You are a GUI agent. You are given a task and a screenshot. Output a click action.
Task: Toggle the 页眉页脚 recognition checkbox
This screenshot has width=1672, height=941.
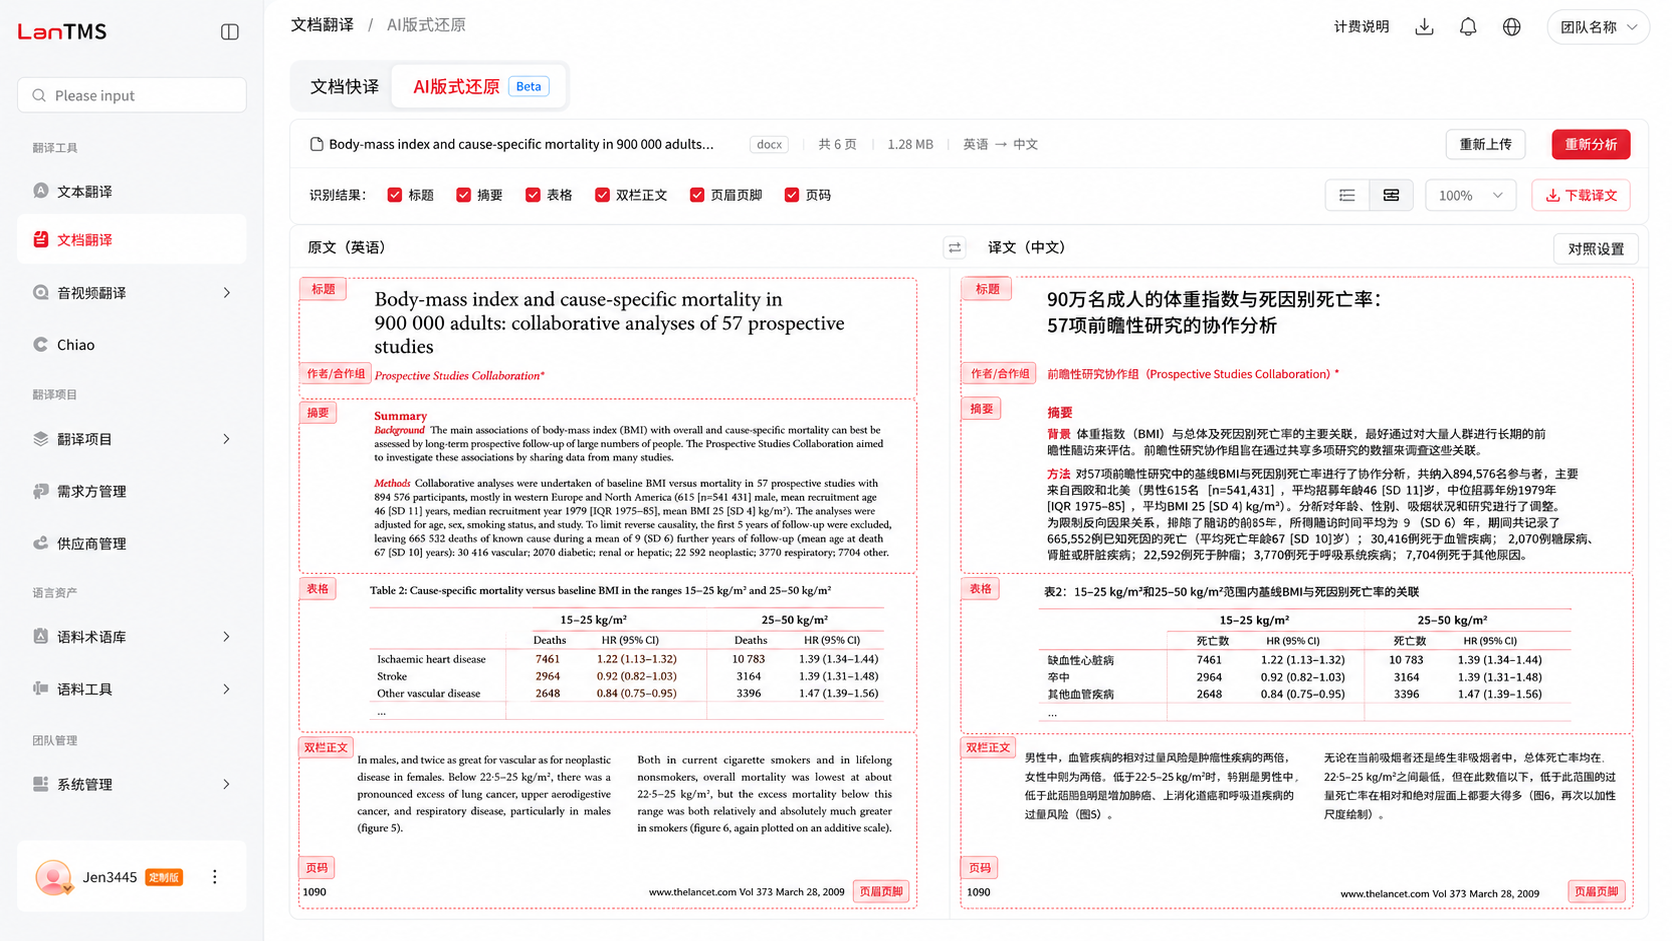tap(697, 195)
